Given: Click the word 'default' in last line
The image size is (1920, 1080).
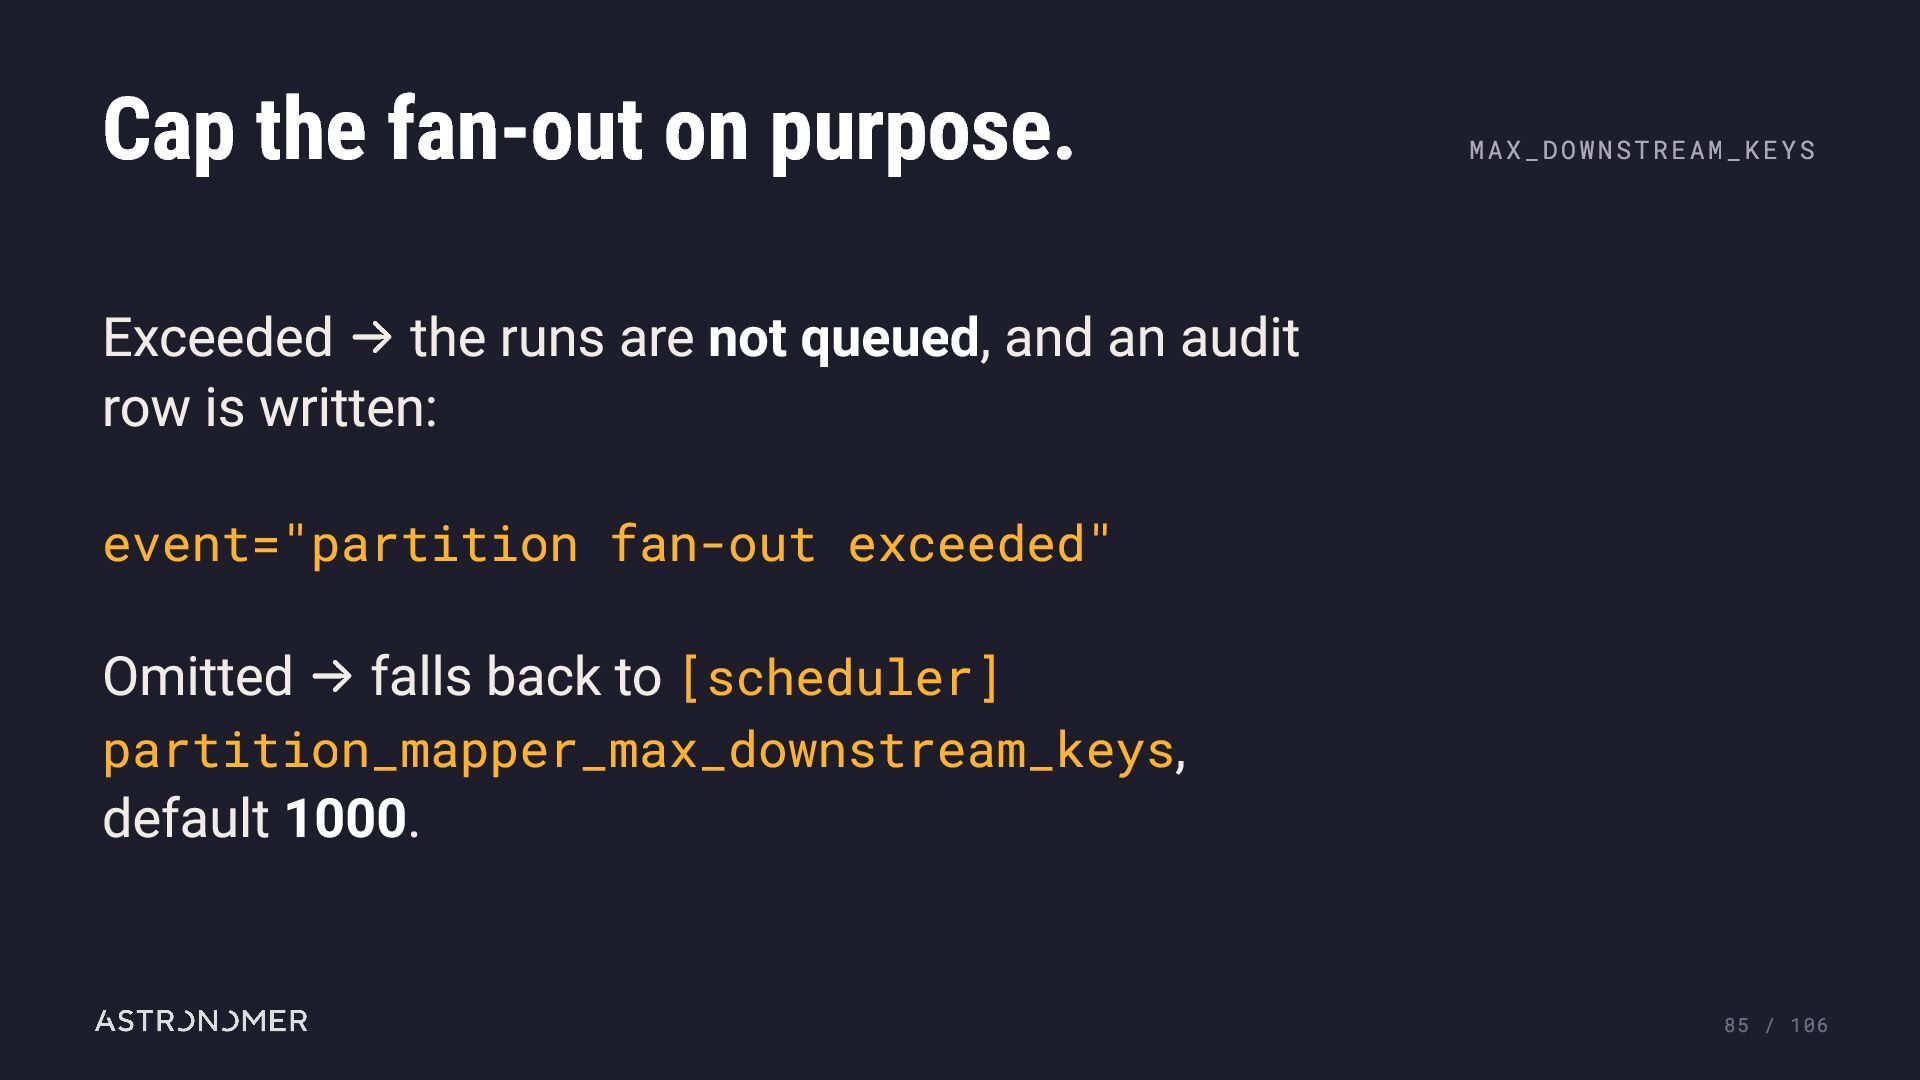Looking at the screenshot, I should 186,819.
